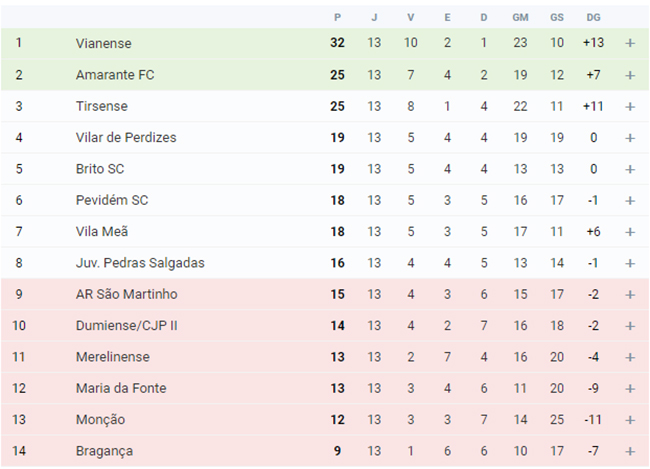Screen dimensions: 650x469
Task: Sort by the GM goals scored header
Action: point(520,17)
